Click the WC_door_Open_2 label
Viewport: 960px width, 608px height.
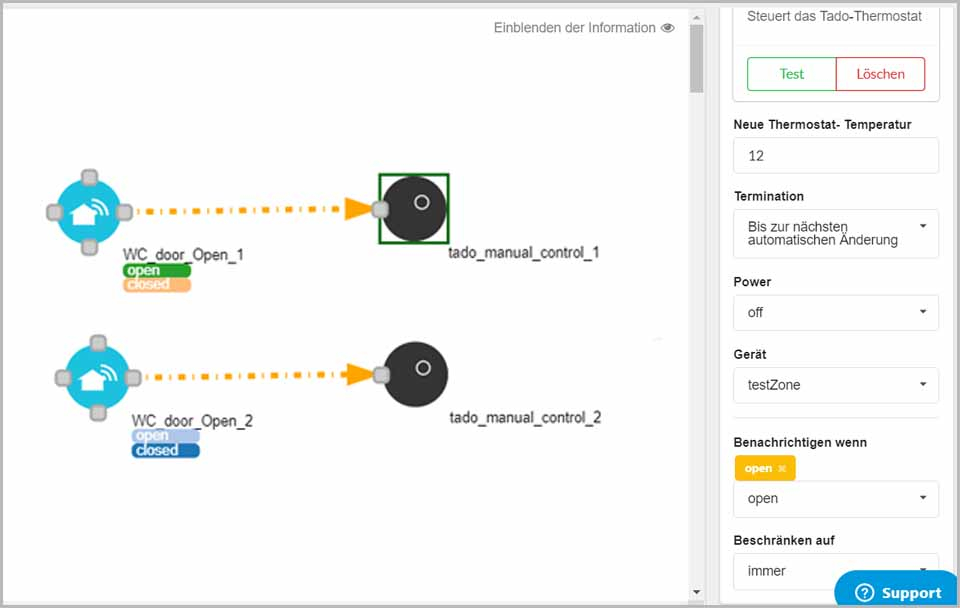tap(192, 421)
